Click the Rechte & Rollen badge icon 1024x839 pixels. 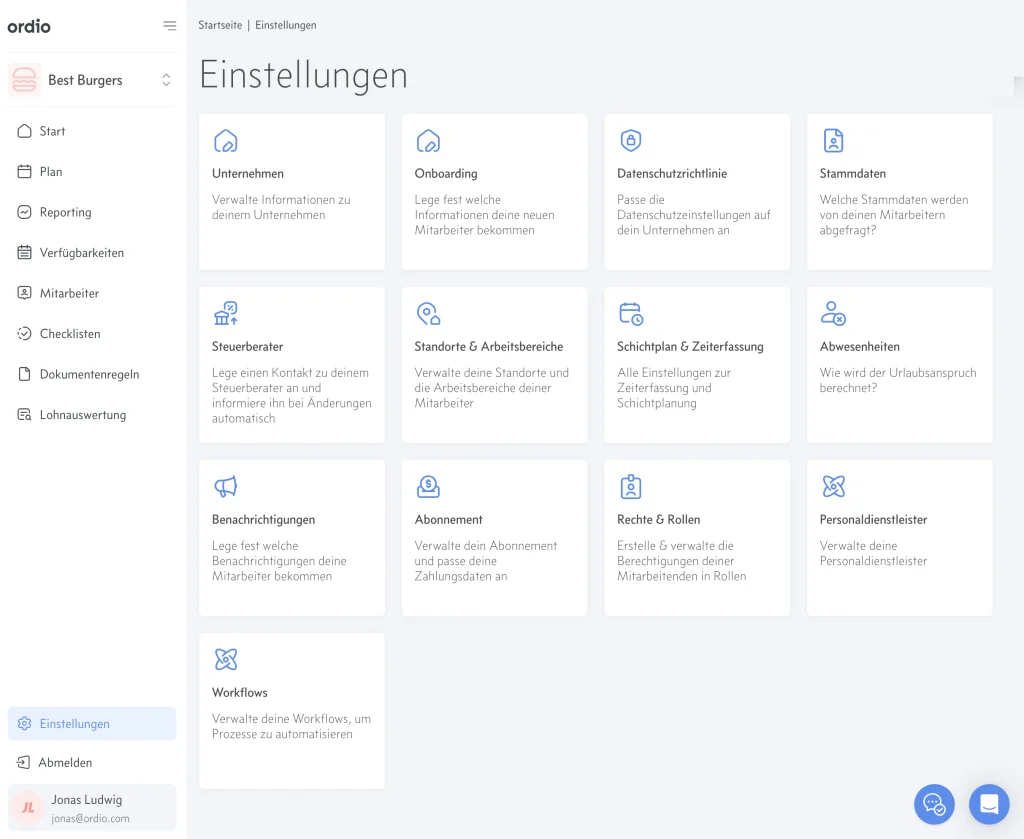[x=630, y=487]
